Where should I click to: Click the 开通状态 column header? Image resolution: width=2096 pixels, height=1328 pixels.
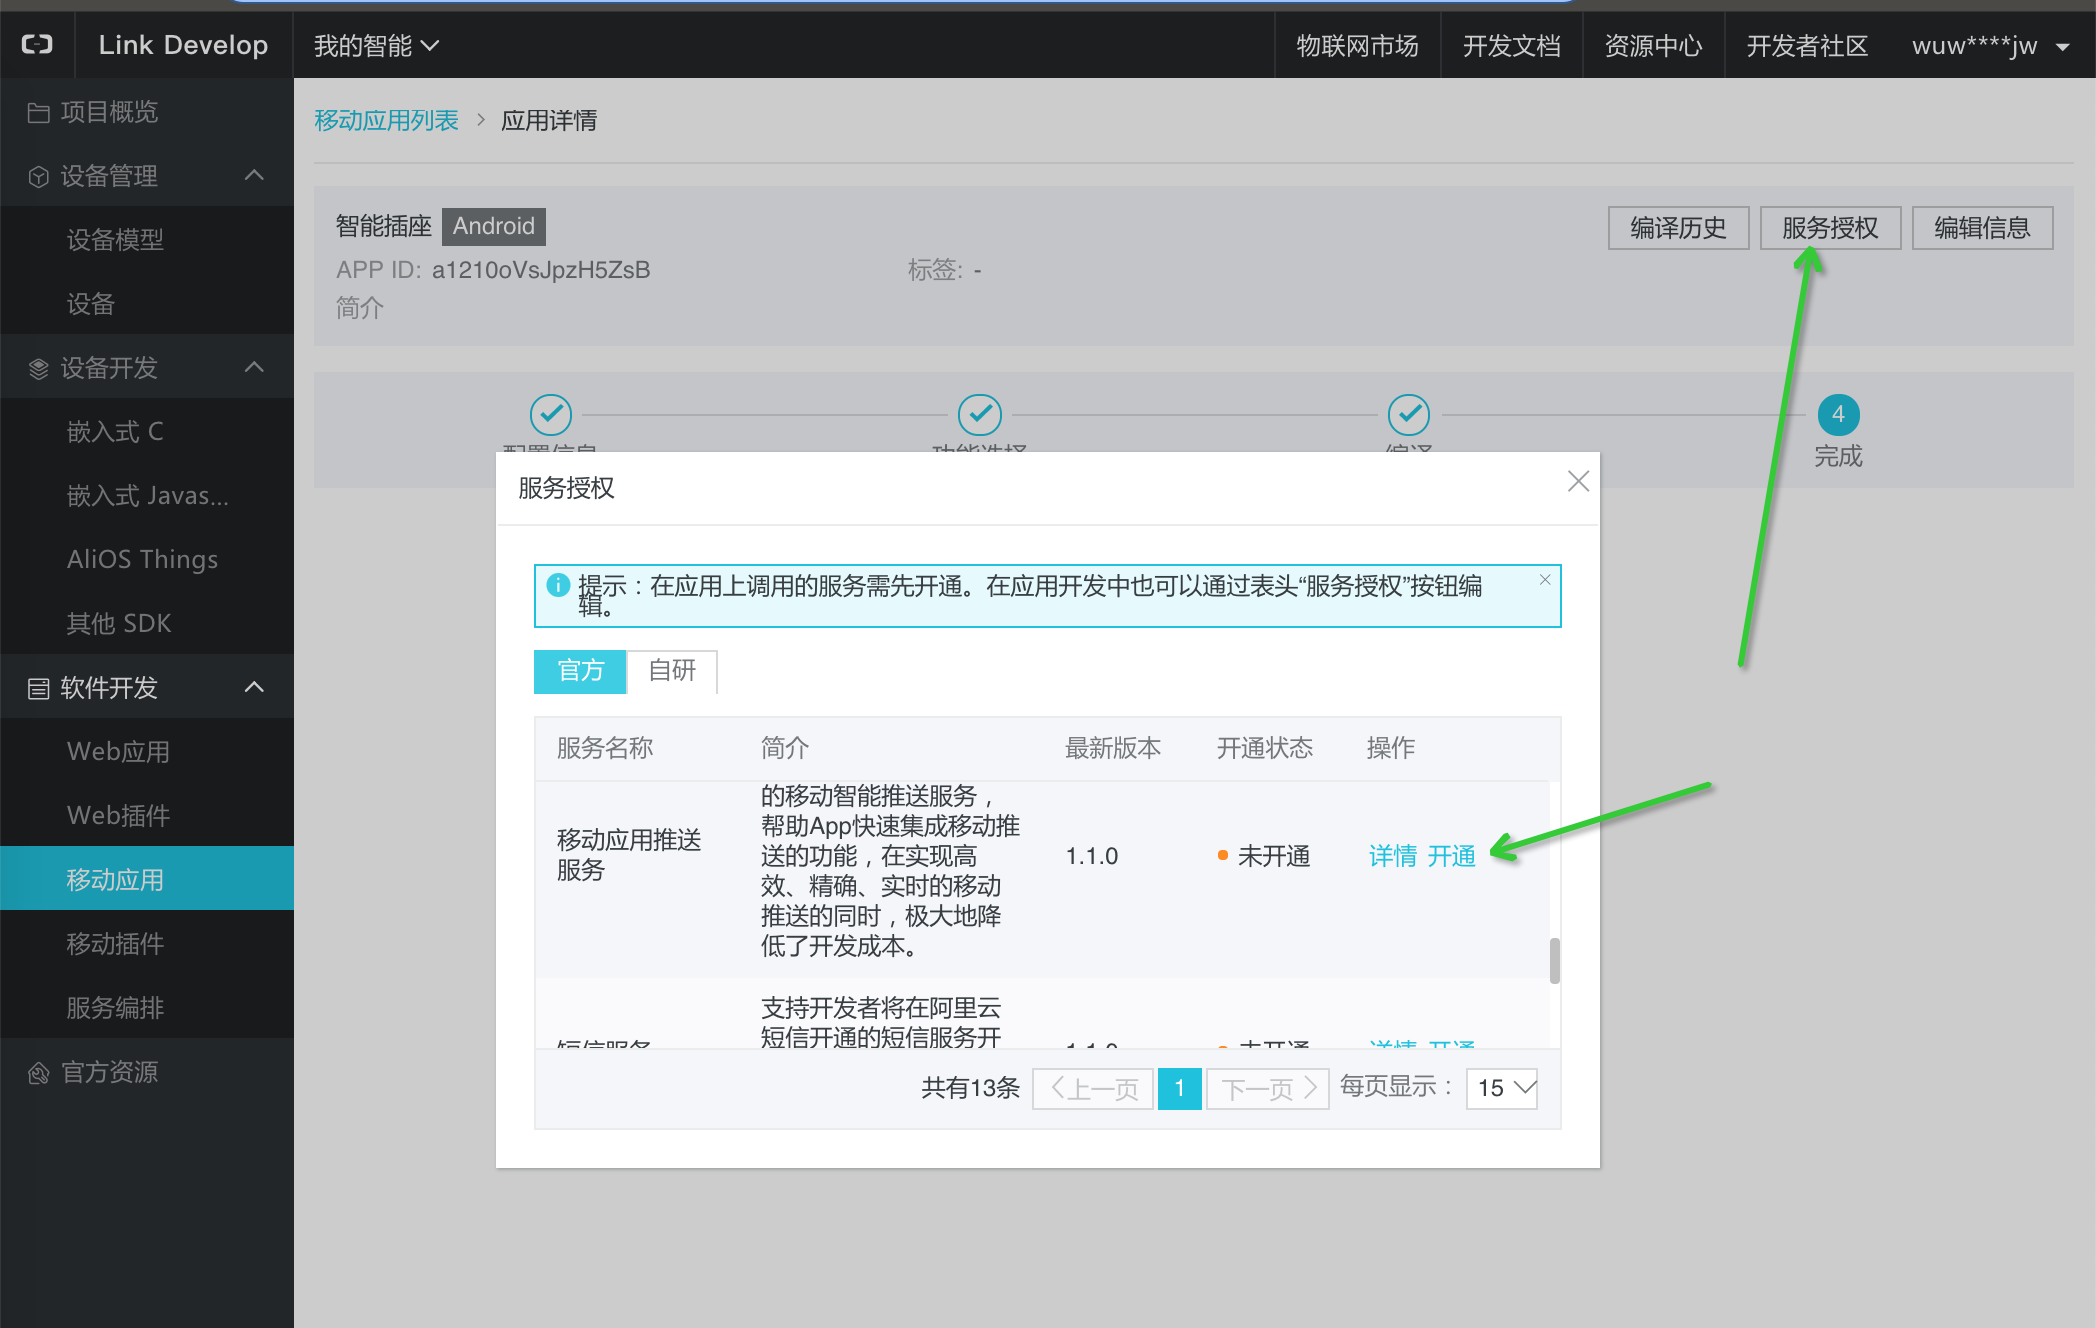tap(1264, 748)
